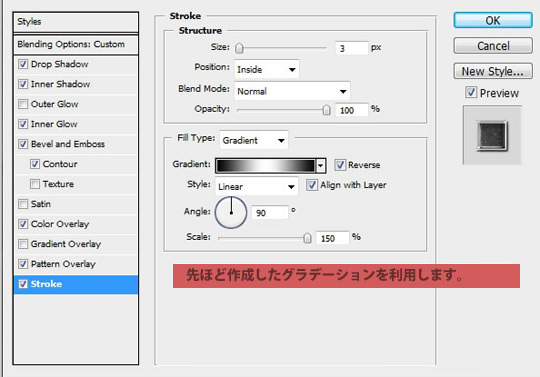This screenshot has height=377, width=540.
Task: Select the Contour sub-effect label
Action: (60, 164)
